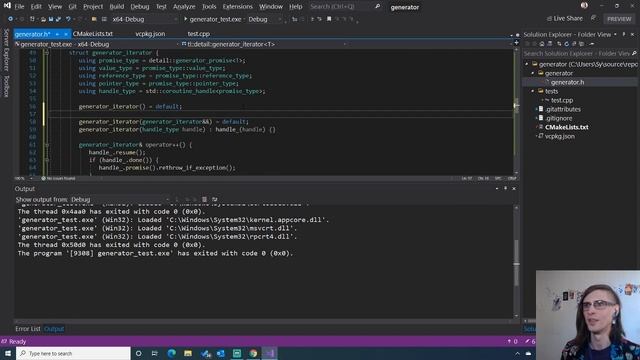Collapse the operator++ function code block
This screenshot has height=360, width=640.
click(47, 145)
